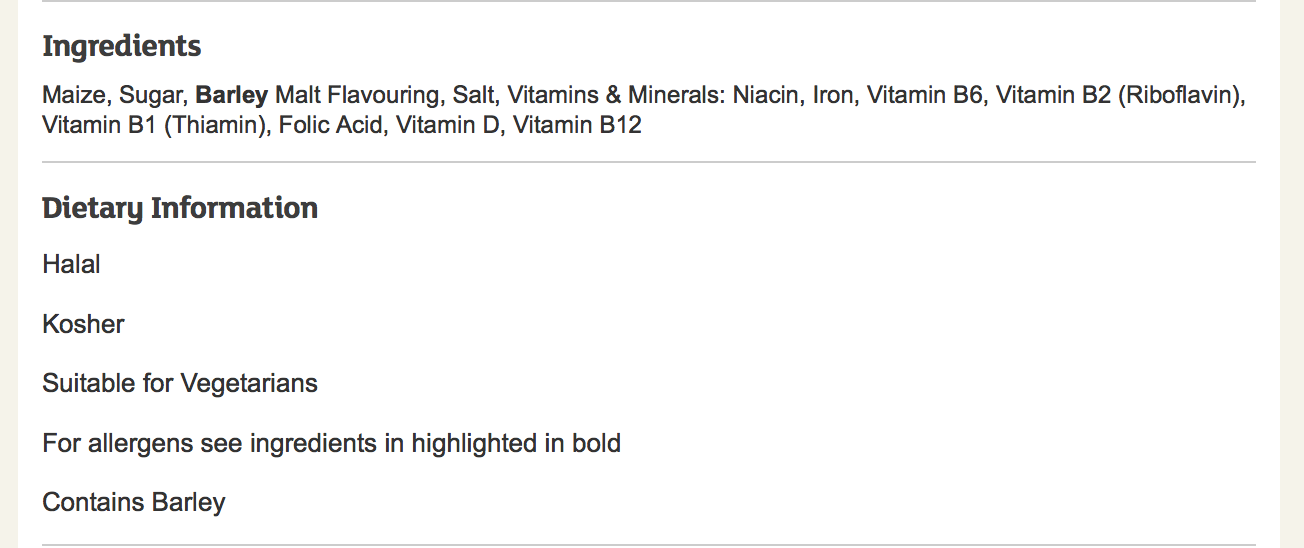Image resolution: width=1304 pixels, height=548 pixels.
Task: Click the Contains Barley line
Action: [x=134, y=502]
